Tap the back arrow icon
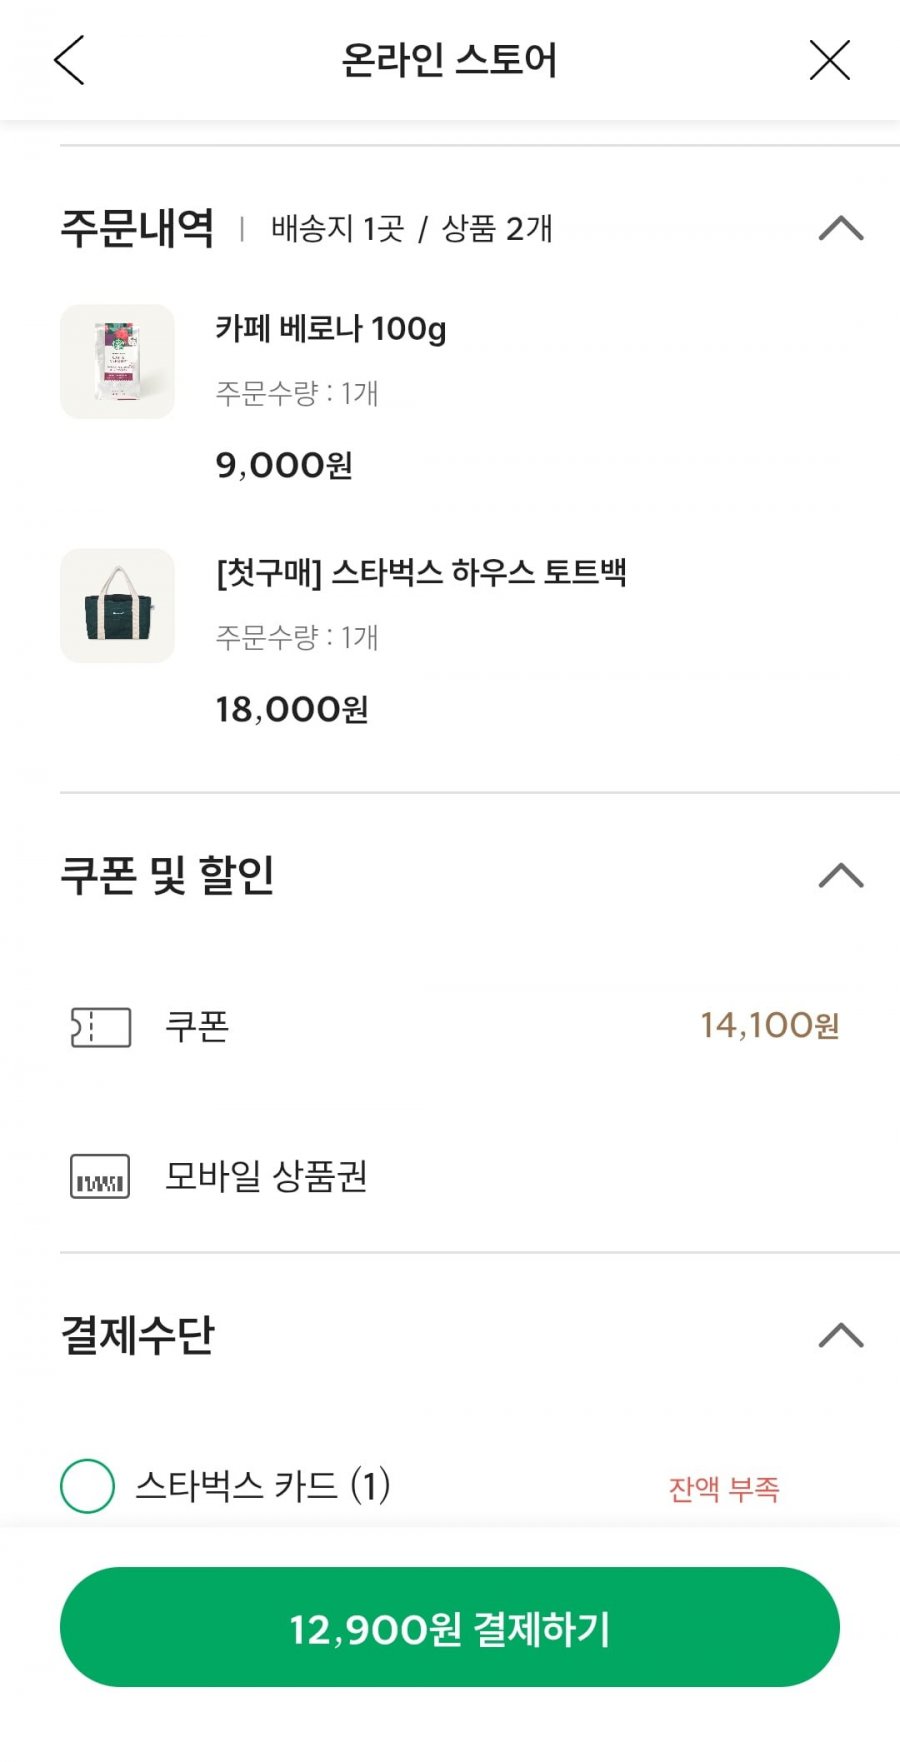The image size is (900, 1762). pos(69,61)
